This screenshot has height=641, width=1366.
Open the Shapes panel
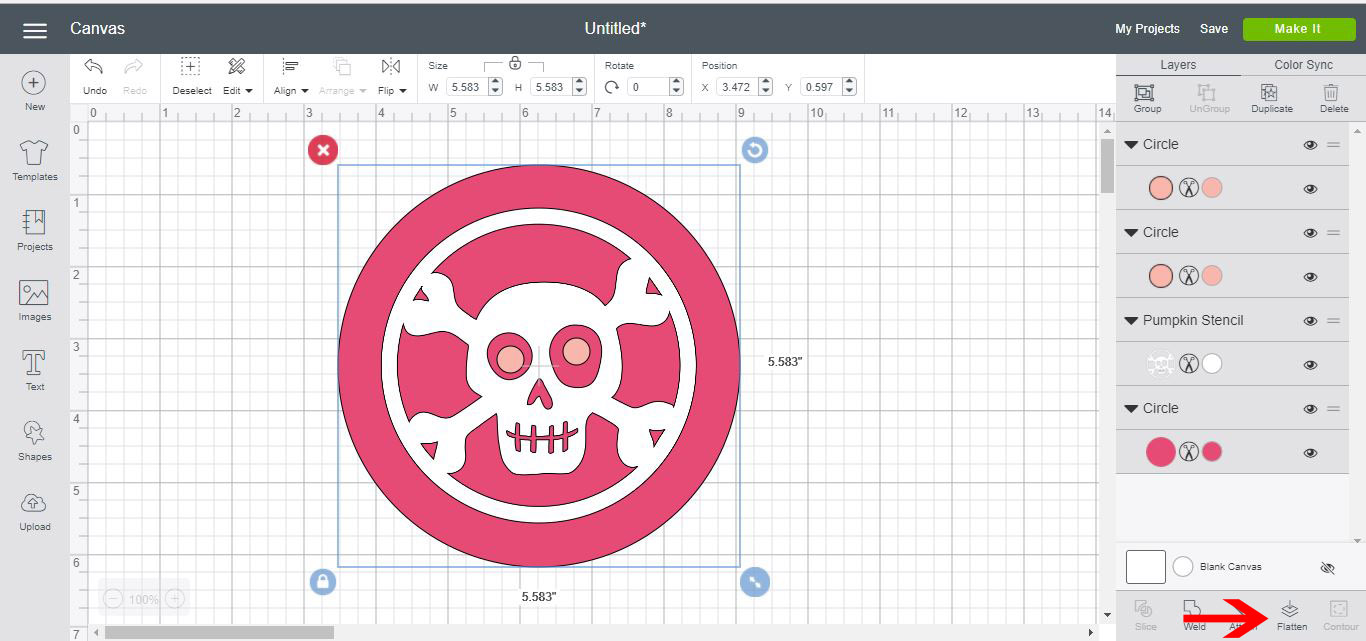(33, 441)
